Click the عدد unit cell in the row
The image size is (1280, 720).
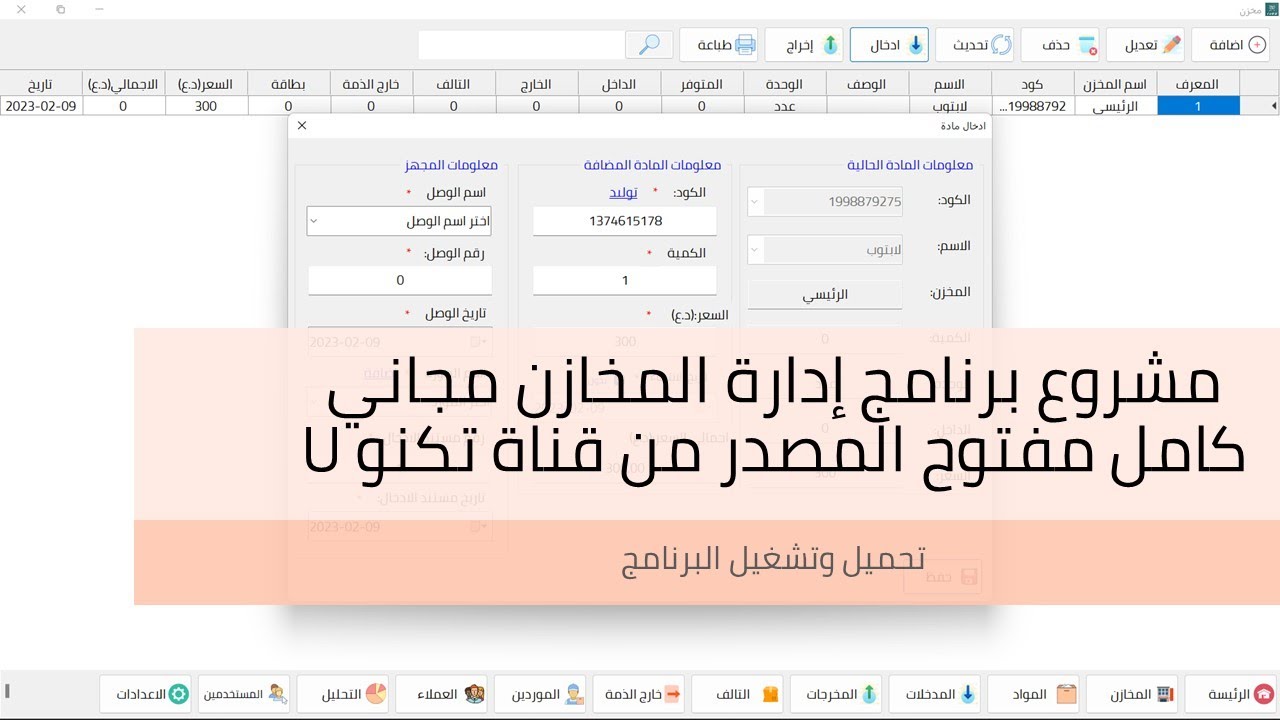785,106
